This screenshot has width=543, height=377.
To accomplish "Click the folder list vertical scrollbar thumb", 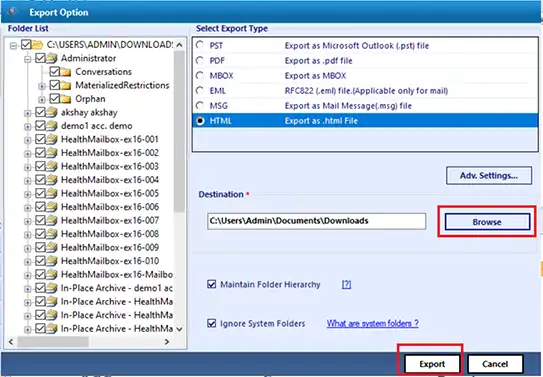I will (179, 132).
